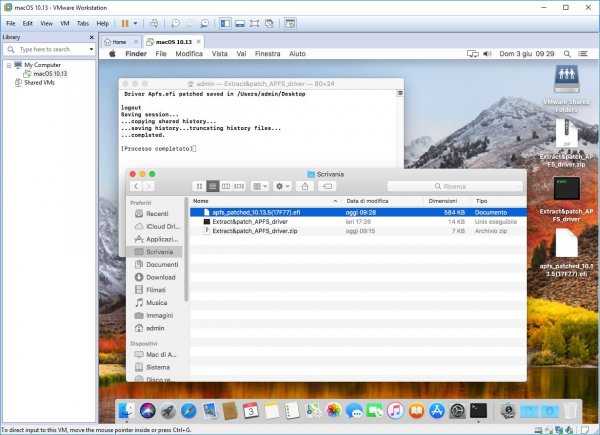Open VMware Shared Folders desktop icon

(x=567, y=80)
